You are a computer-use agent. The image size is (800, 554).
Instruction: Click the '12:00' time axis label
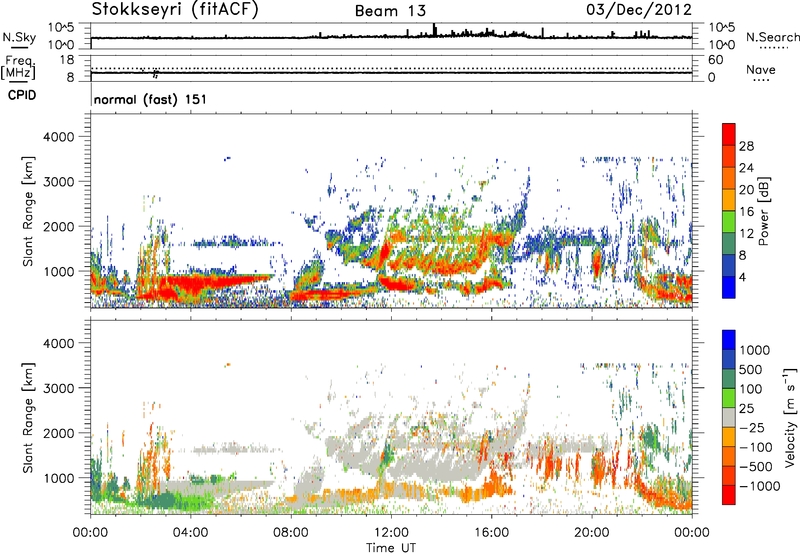tap(391, 533)
